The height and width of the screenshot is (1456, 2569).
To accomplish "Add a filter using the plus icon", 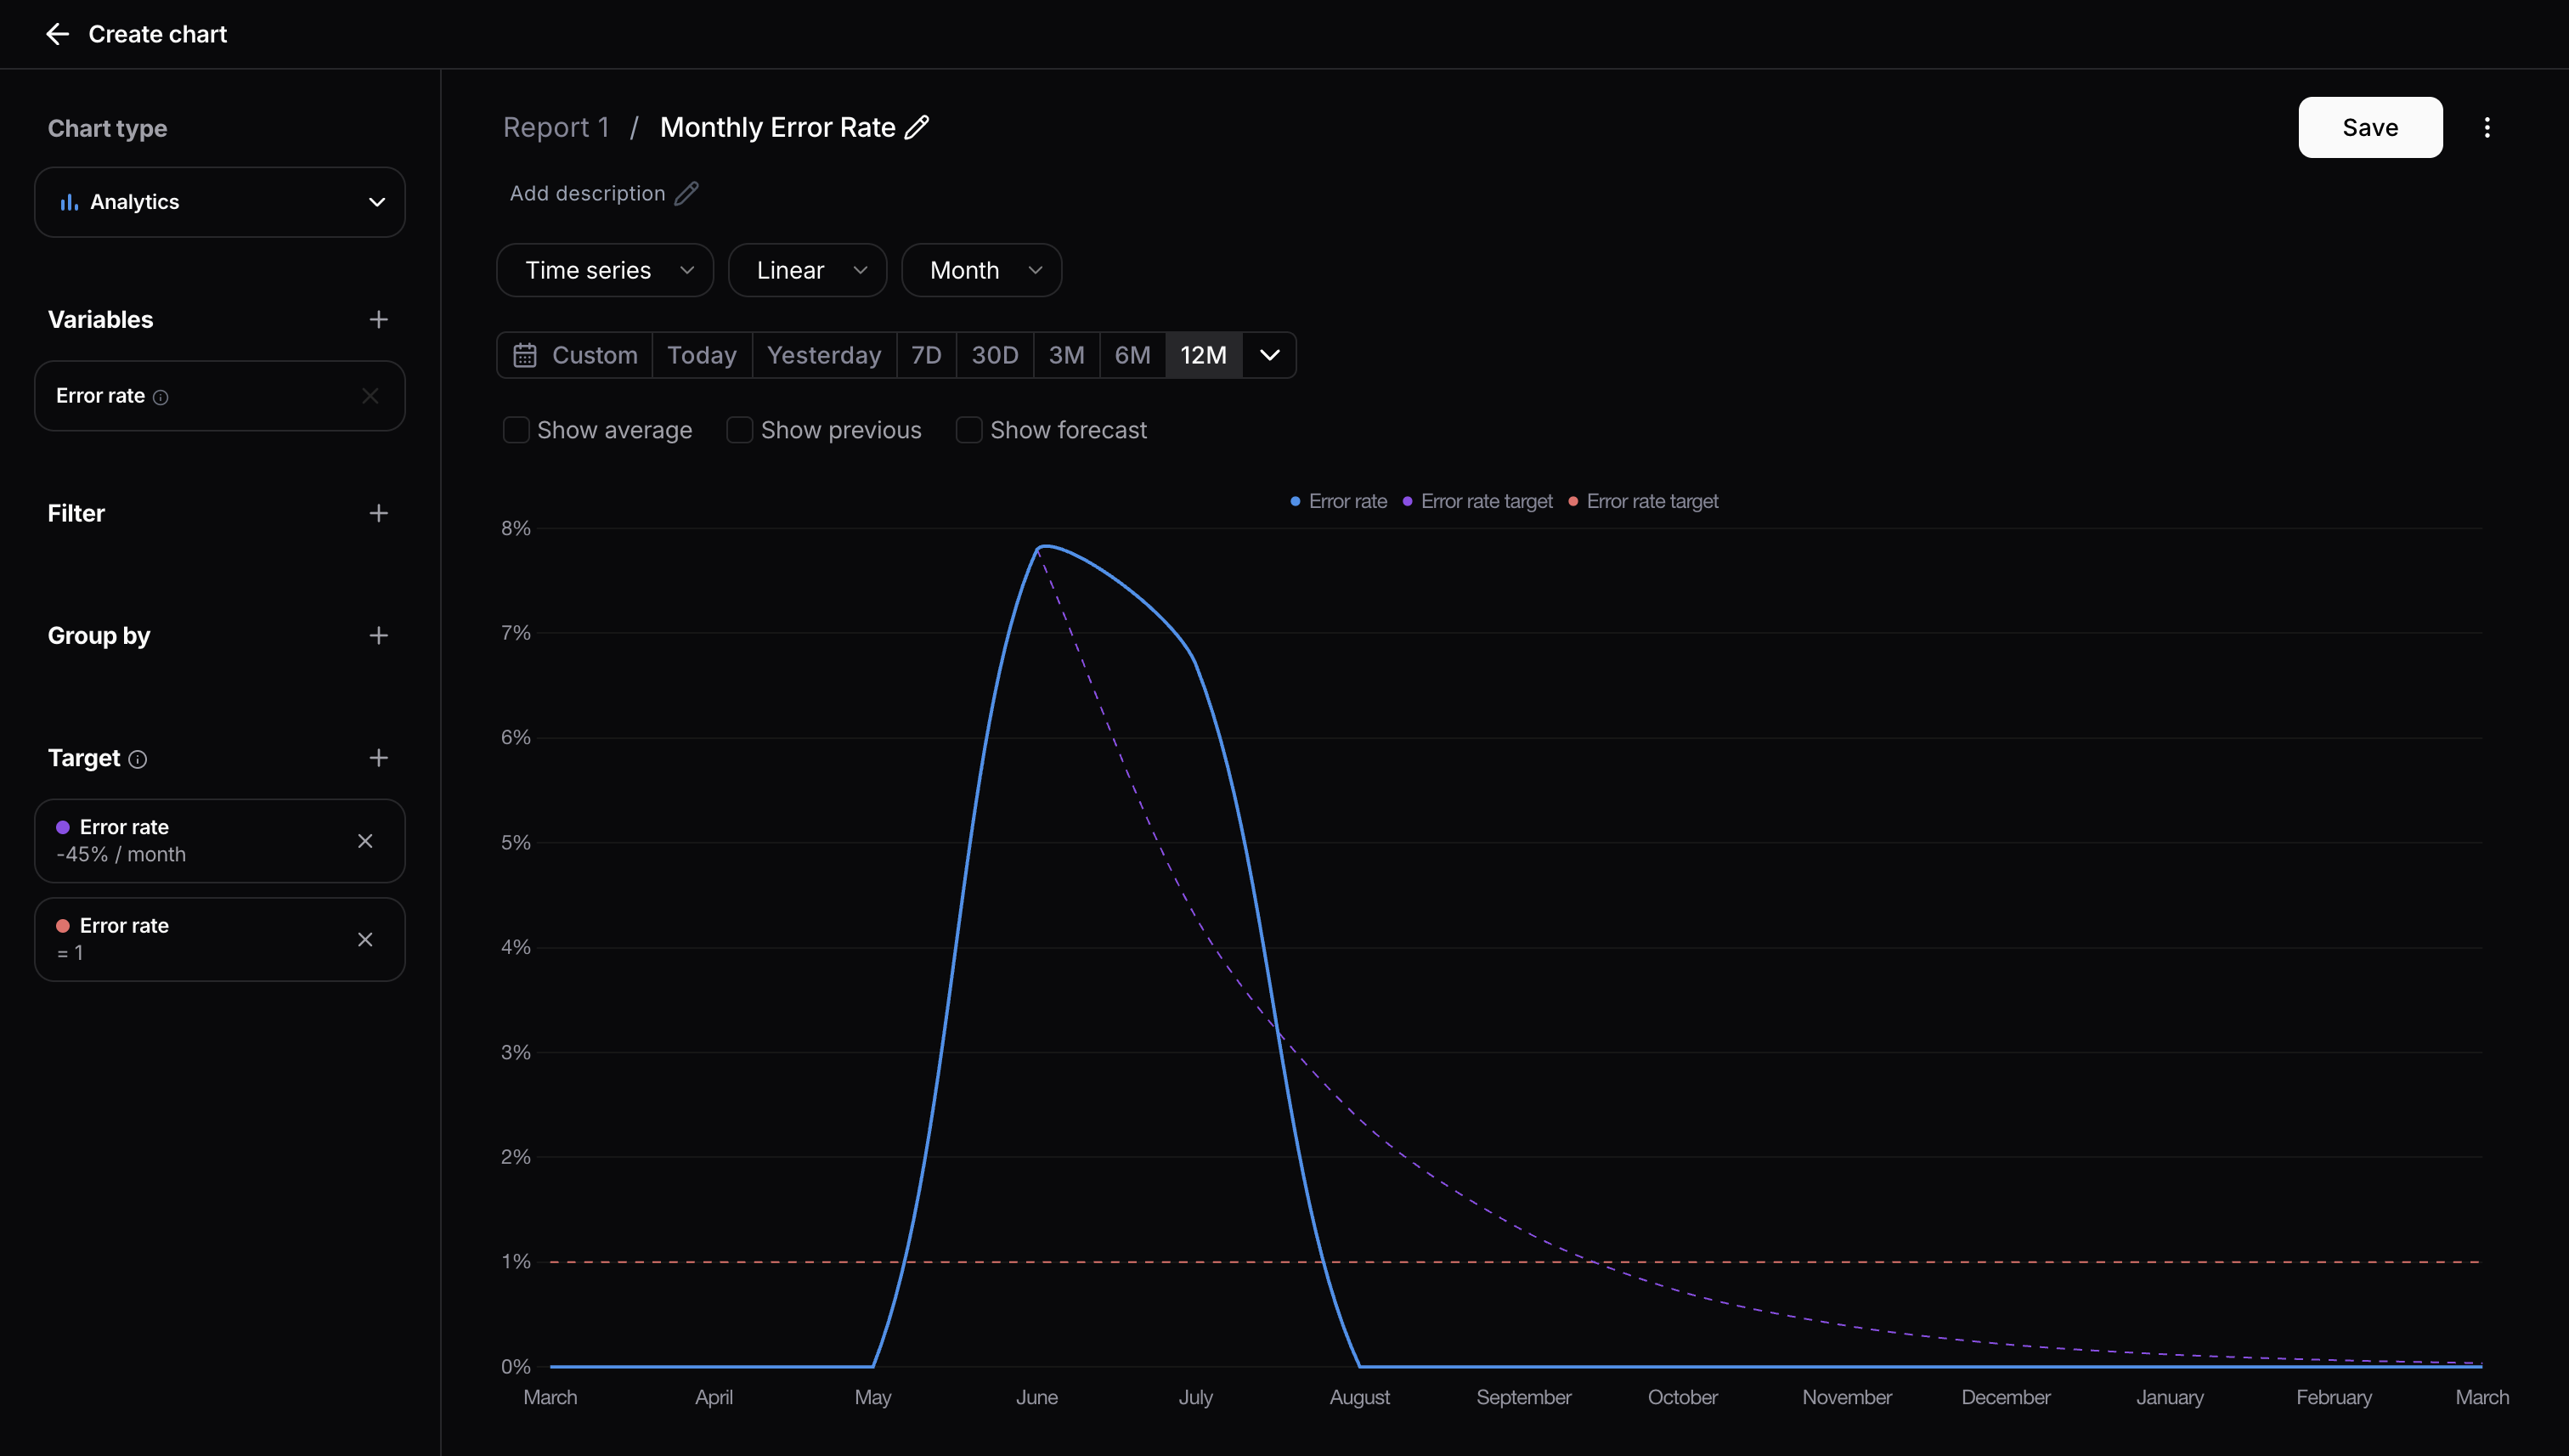I will click(378, 513).
